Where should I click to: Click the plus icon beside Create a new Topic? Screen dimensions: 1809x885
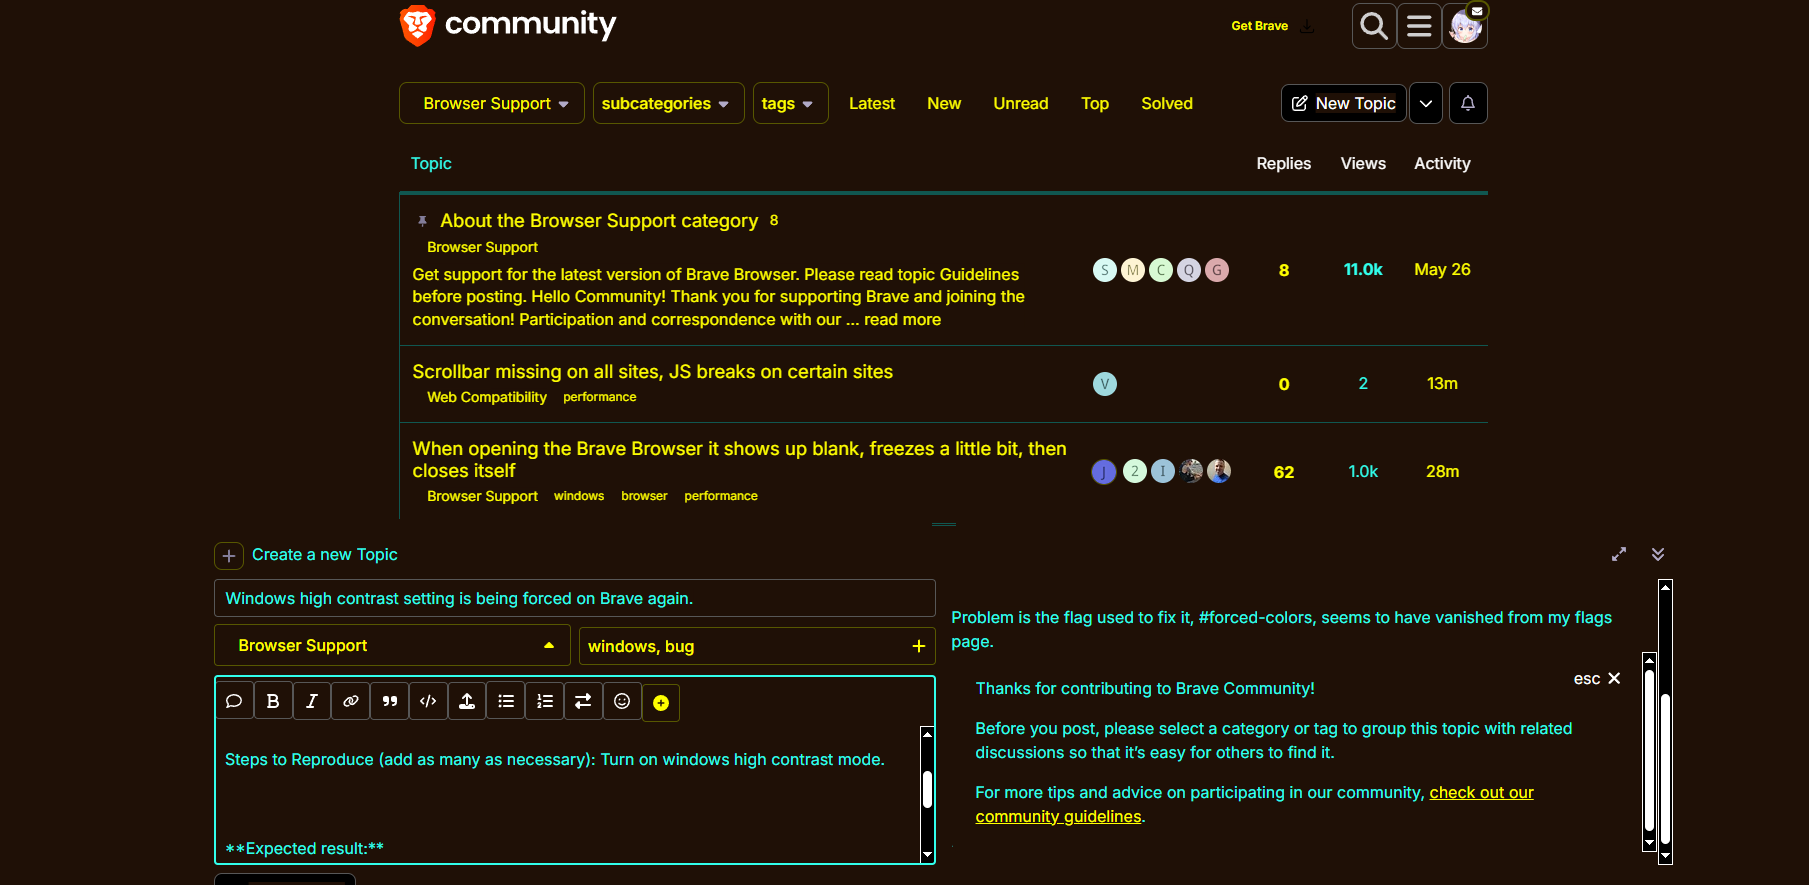pos(229,556)
